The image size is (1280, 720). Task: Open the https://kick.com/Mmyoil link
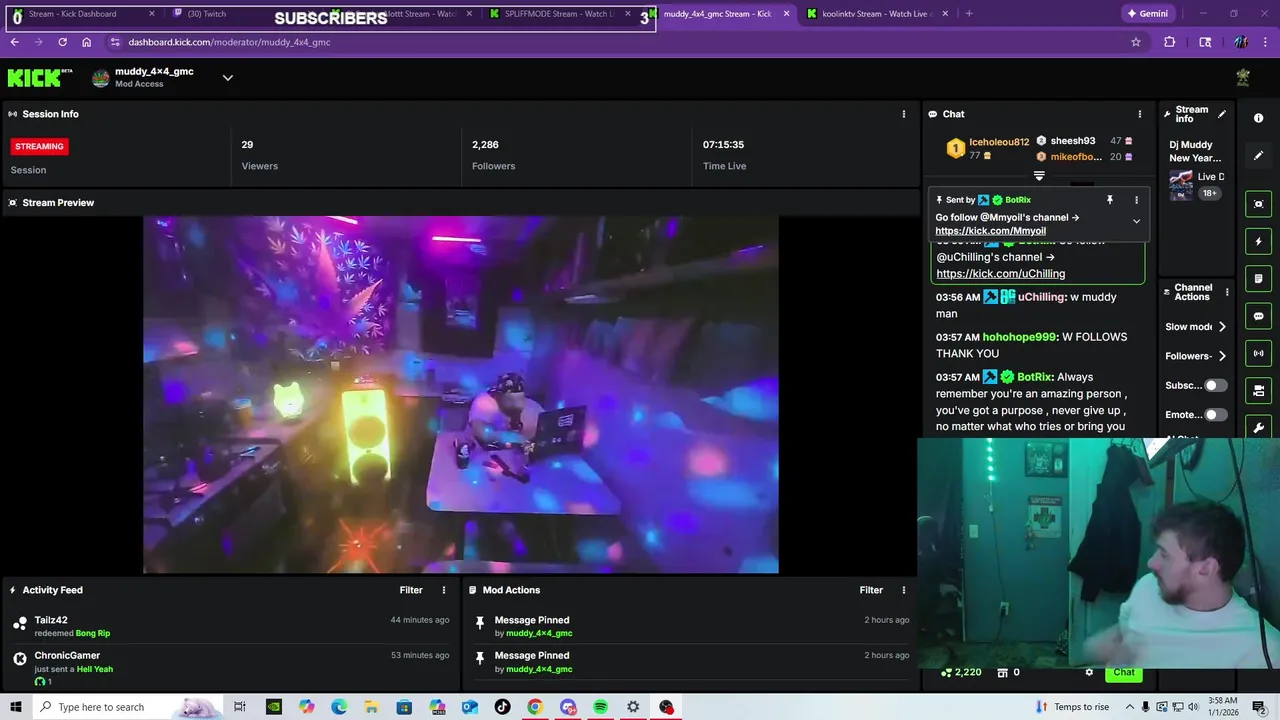pyautogui.click(x=990, y=231)
